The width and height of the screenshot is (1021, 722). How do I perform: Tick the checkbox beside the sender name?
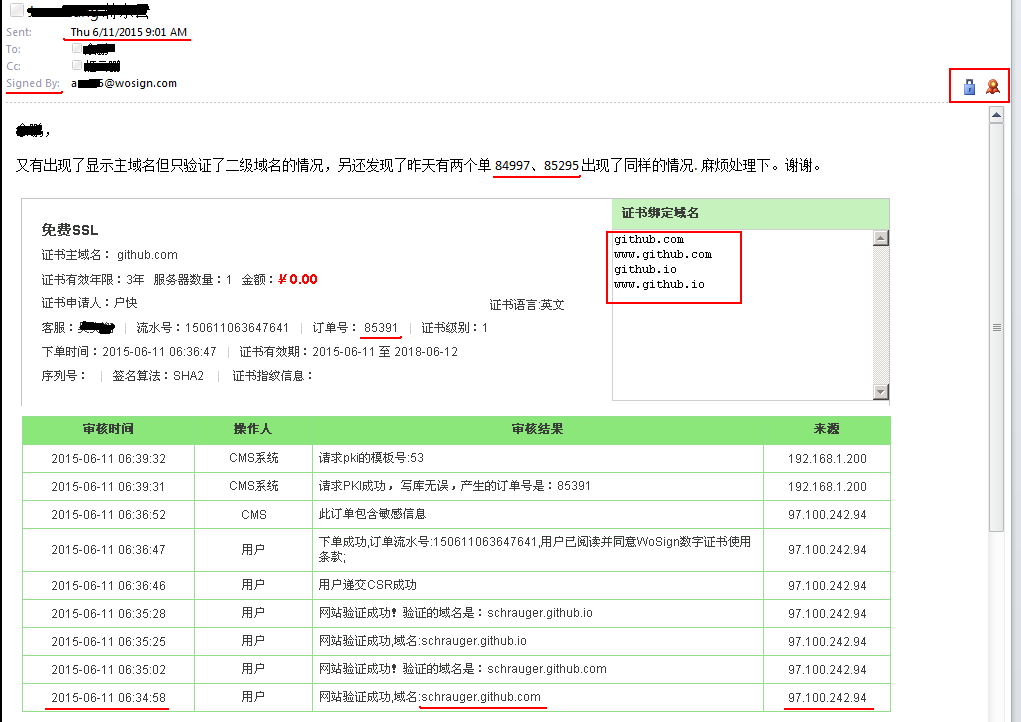17,10
